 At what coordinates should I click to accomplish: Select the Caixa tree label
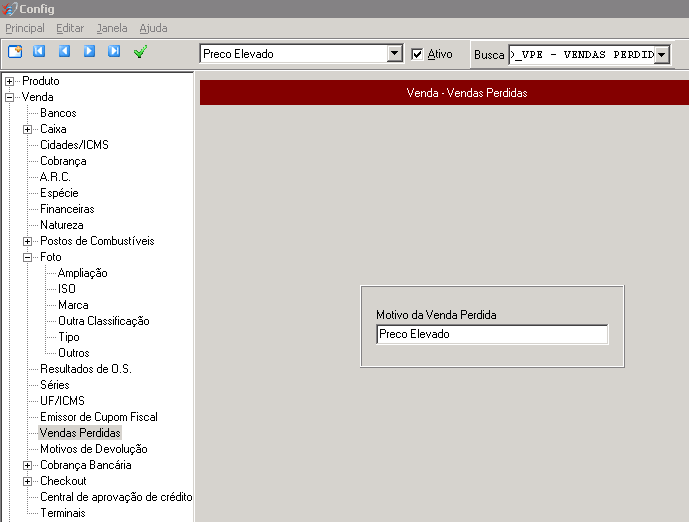53,129
